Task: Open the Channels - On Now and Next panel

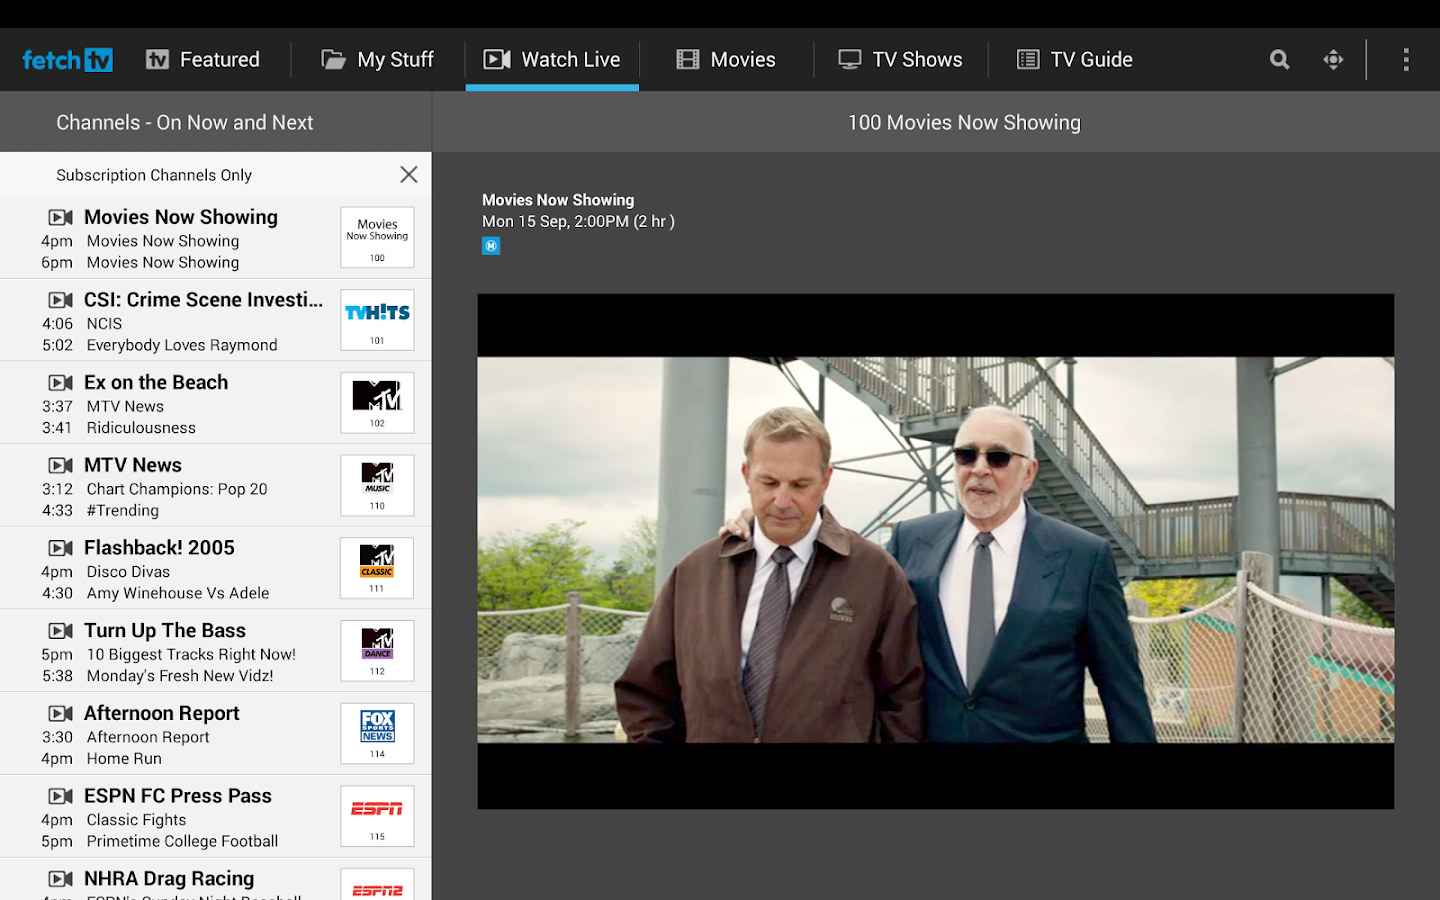Action: pos(184,121)
